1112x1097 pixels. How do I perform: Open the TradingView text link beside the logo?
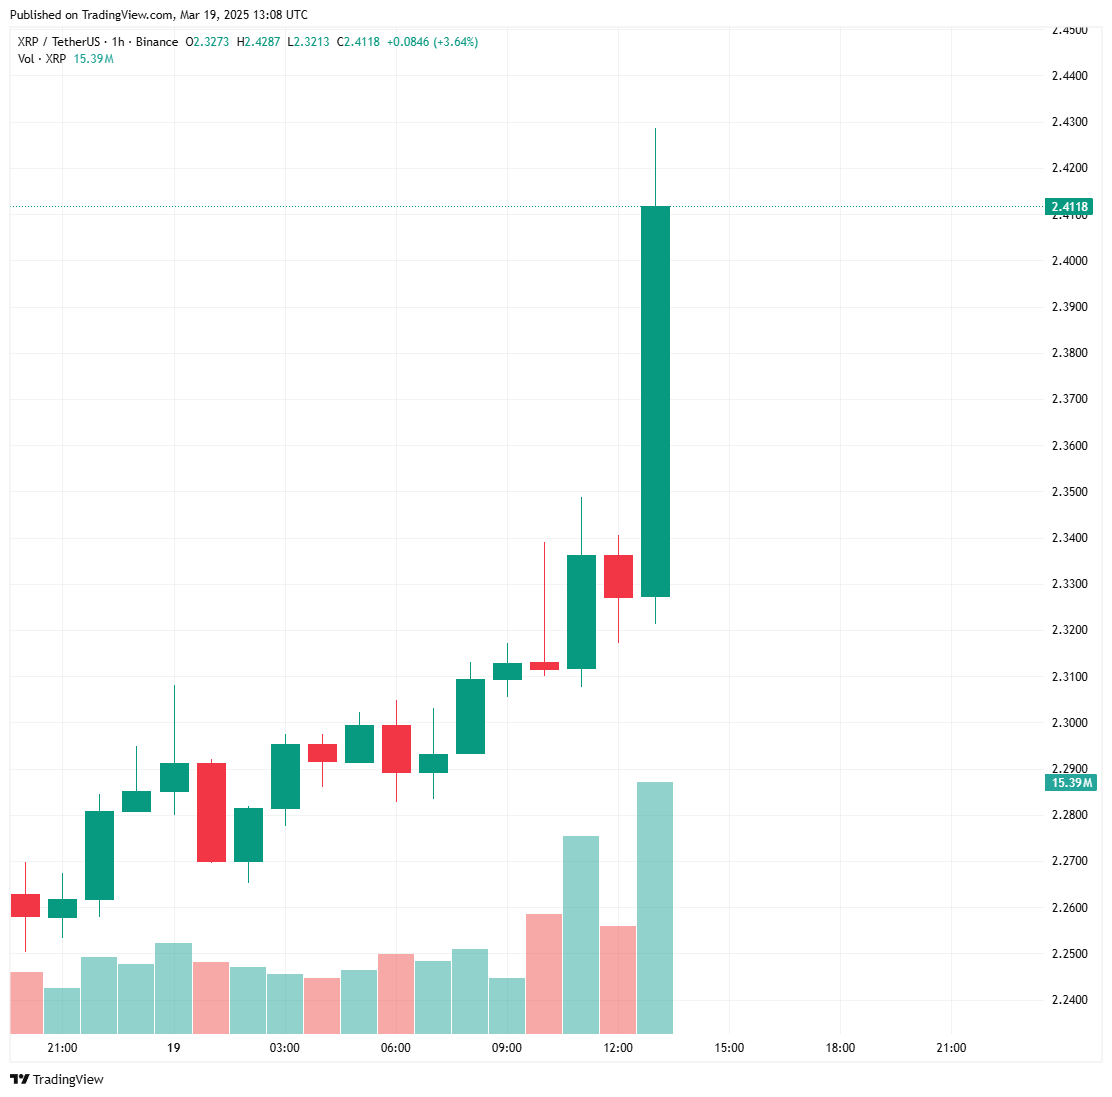pyautogui.click(x=68, y=1080)
